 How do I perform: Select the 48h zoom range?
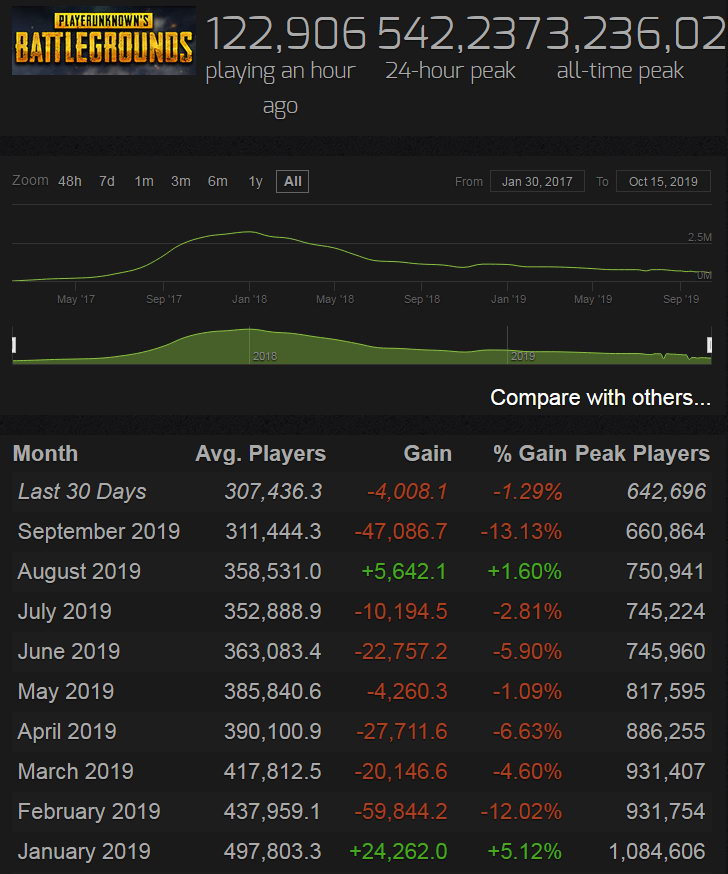point(70,181)
